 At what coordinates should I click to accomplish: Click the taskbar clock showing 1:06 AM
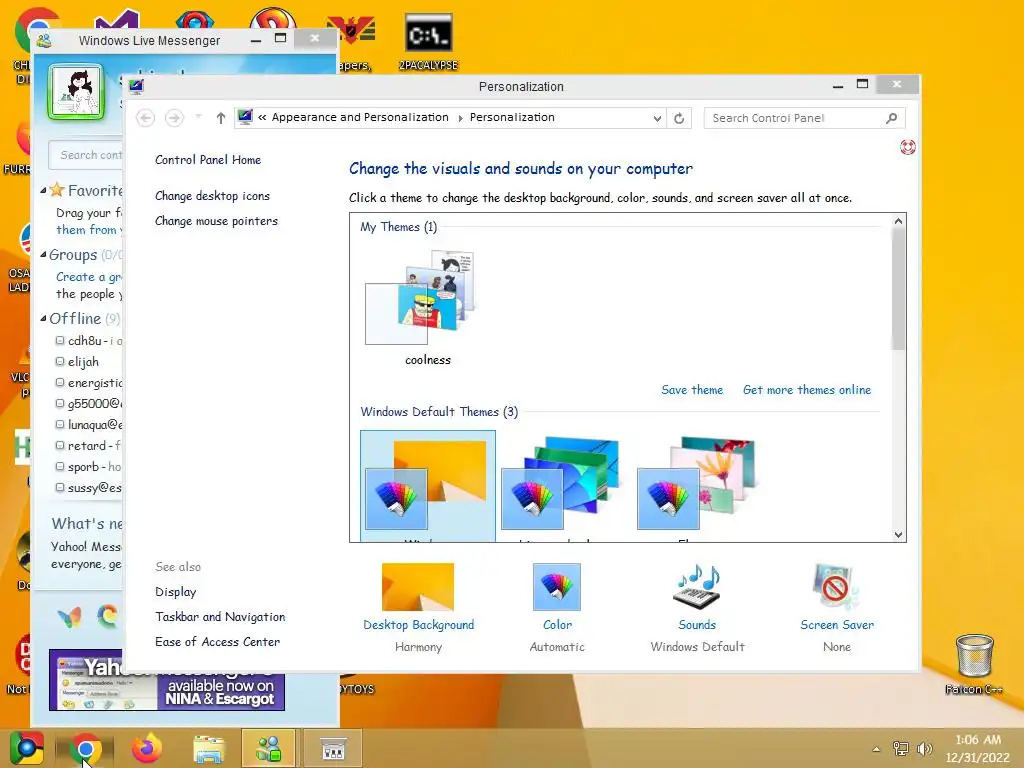[977, 748]
